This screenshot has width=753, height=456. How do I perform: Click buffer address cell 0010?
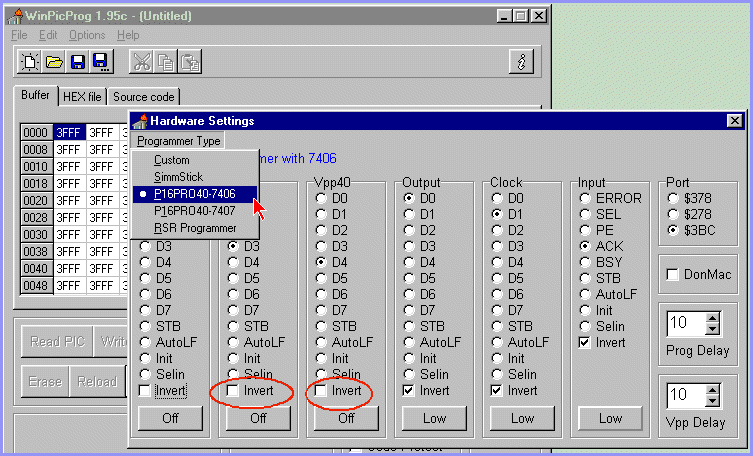[x=36, y=167]
